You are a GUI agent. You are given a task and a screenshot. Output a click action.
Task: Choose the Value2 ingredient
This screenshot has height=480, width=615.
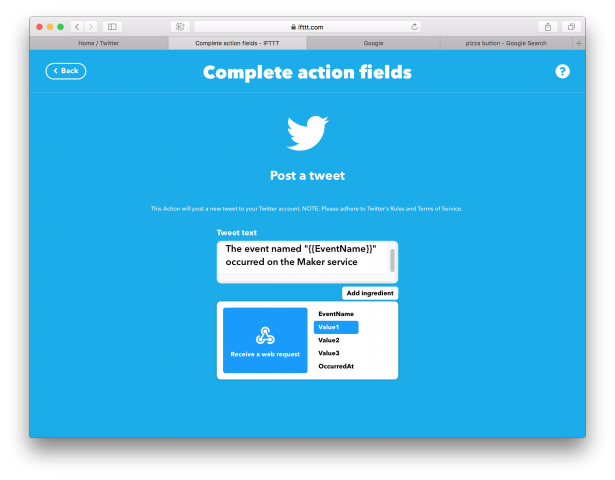tap(329, 340)
